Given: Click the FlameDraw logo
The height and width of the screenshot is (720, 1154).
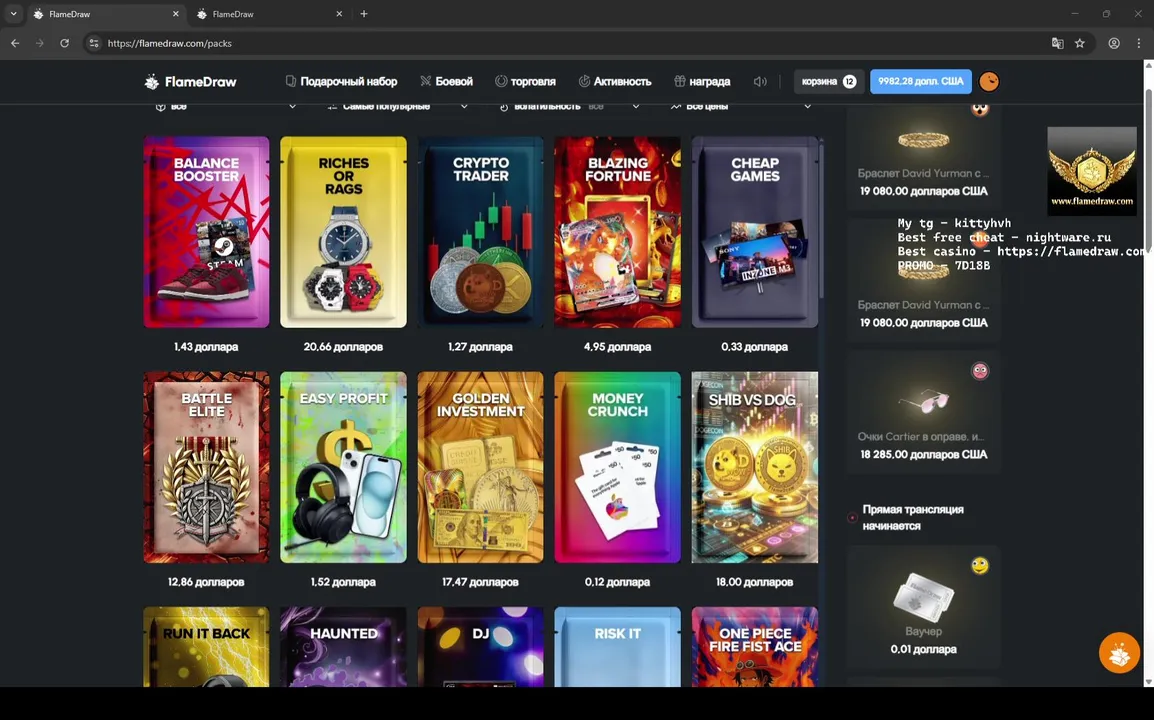Looking at the screenshot, I should click(x=190, y=82).
